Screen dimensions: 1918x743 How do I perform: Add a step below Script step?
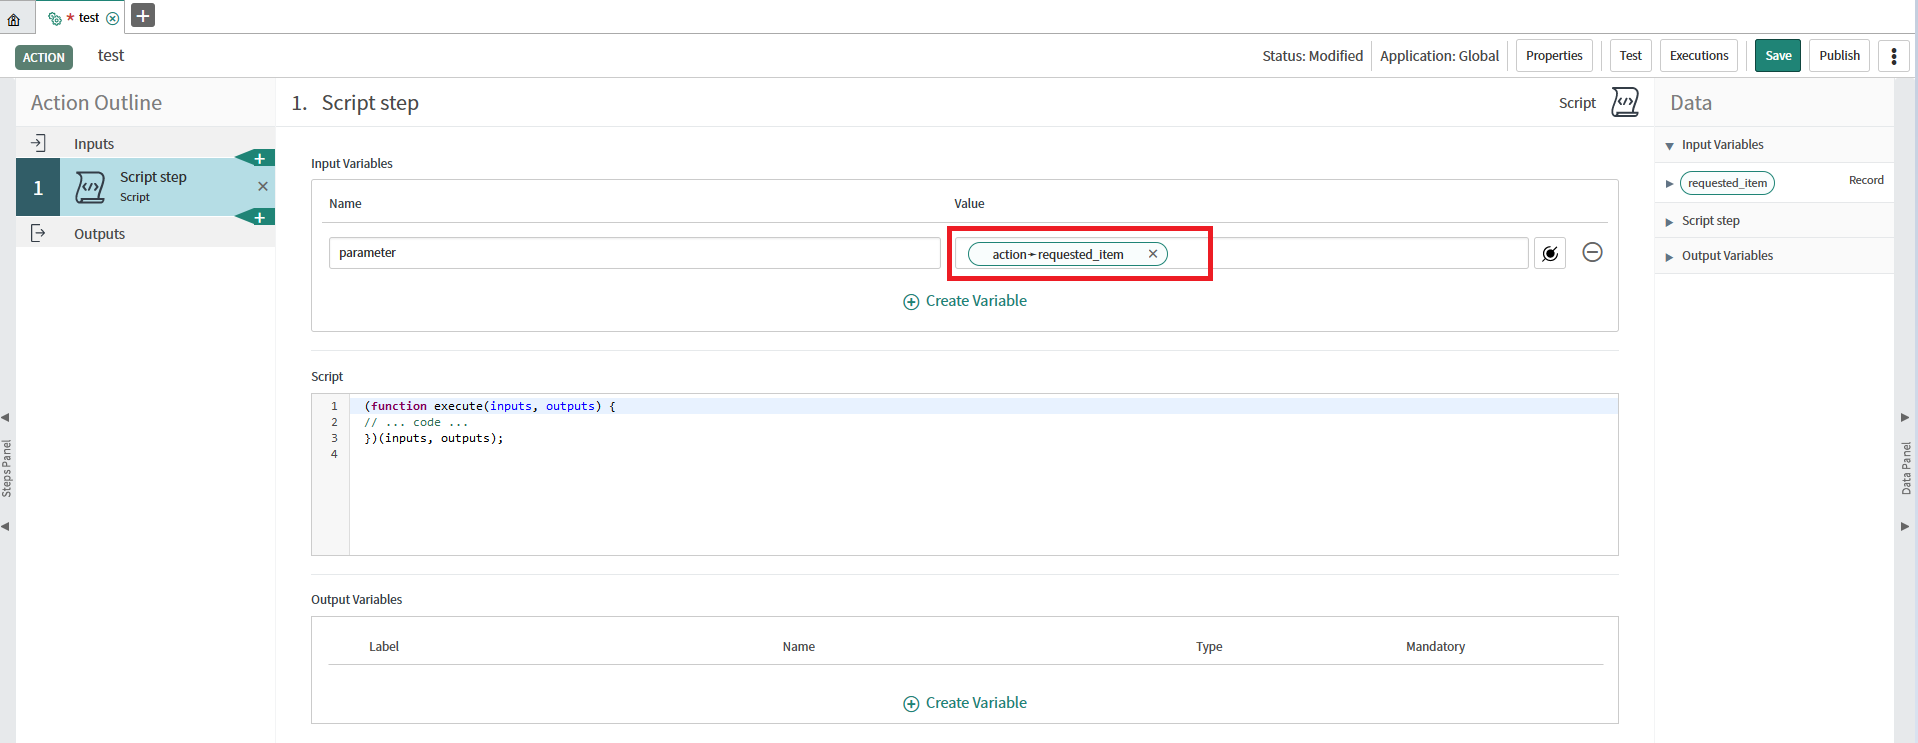tap(259, 217)
